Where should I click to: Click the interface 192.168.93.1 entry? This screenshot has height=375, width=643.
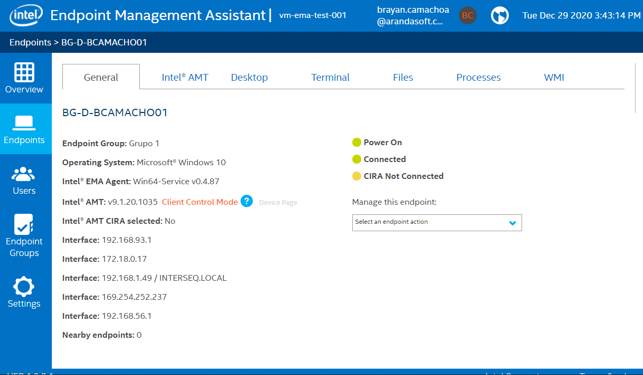pyautogui.click(x=107, y=240)
